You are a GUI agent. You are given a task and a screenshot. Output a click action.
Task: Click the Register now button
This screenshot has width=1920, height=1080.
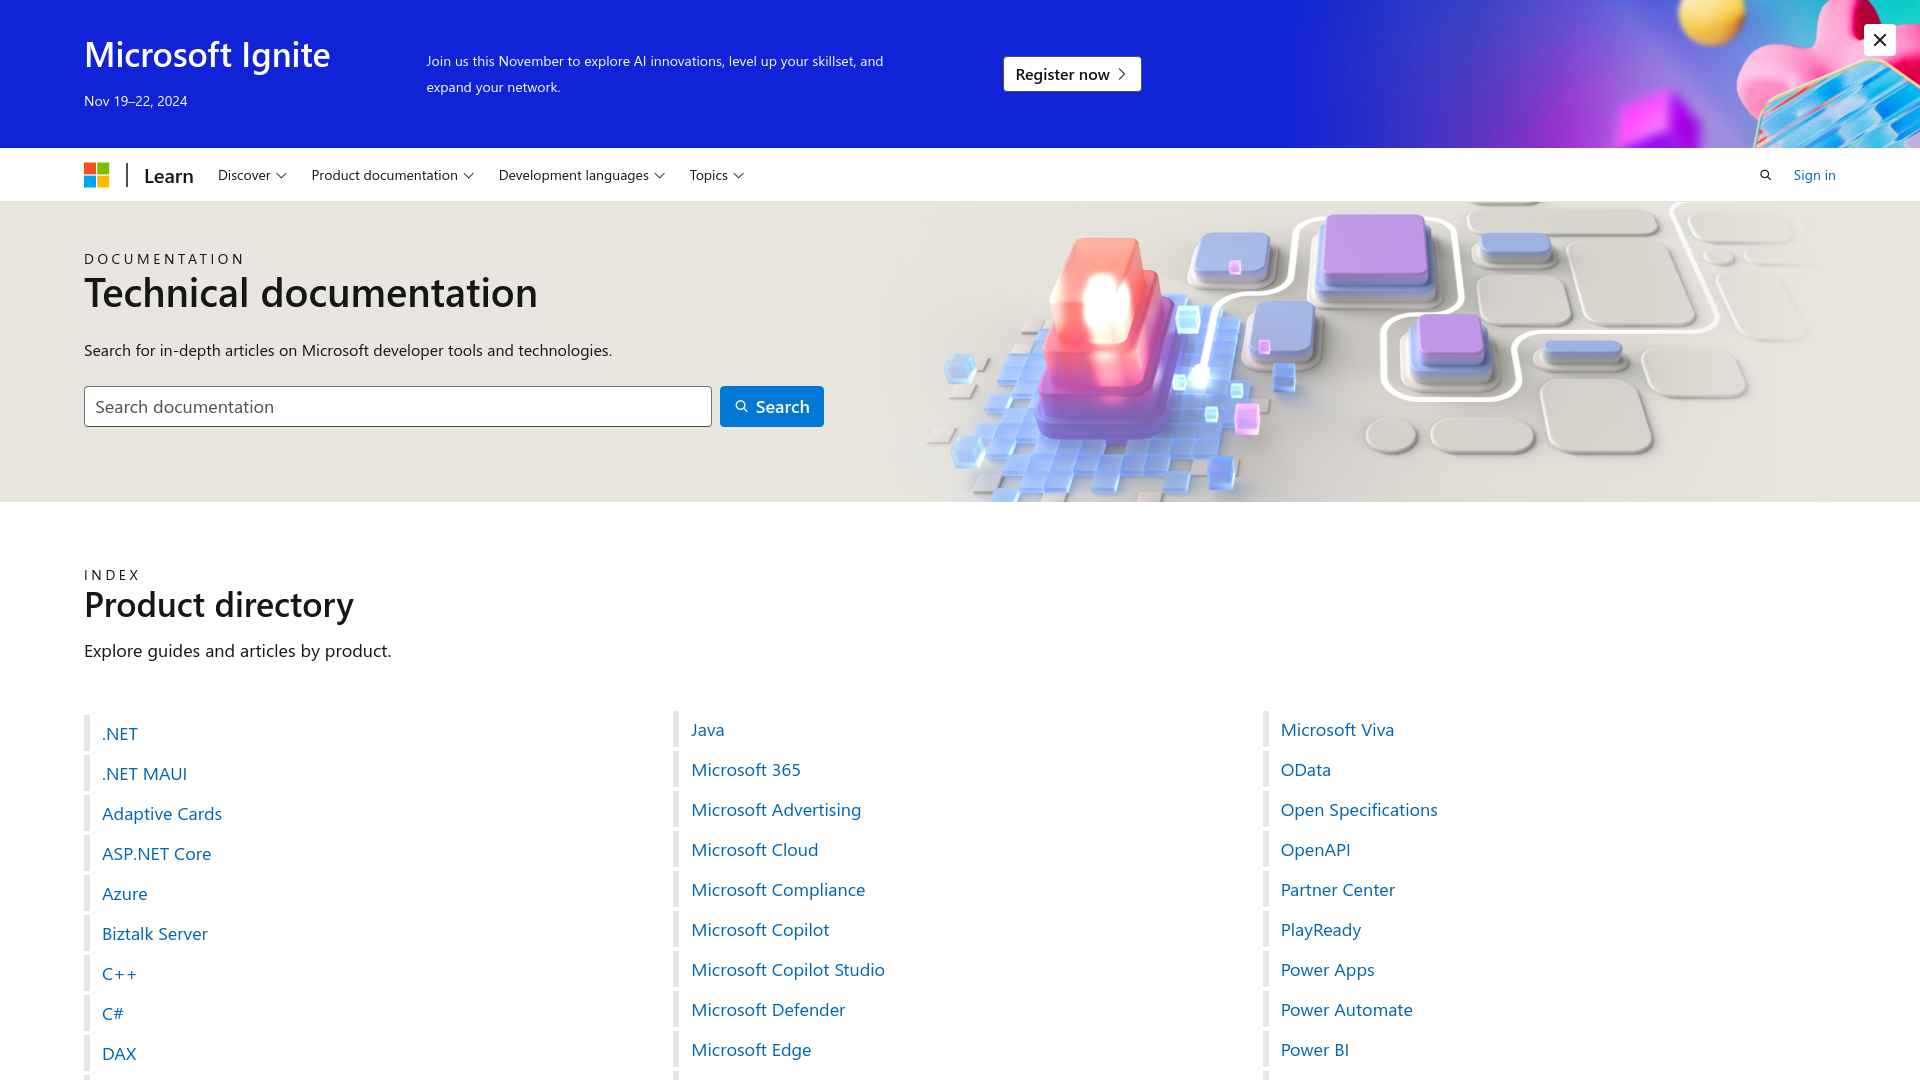tap(1071, 74)
